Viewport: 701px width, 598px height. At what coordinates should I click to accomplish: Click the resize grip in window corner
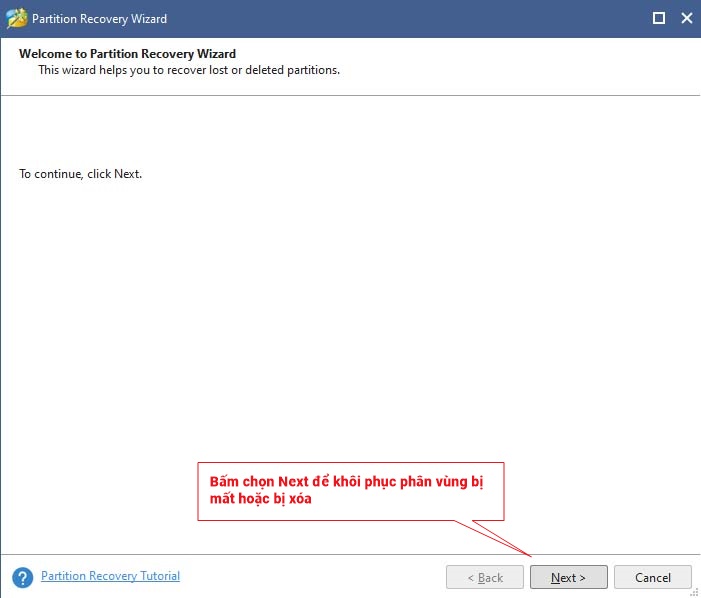pyautogui.click(x=695, y=593)
